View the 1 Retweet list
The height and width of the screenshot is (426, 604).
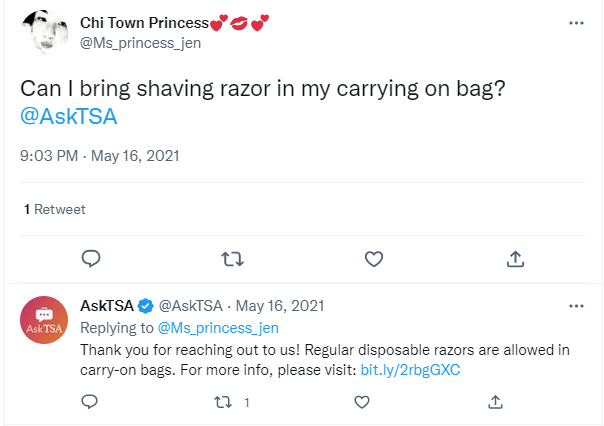(55, 209)
